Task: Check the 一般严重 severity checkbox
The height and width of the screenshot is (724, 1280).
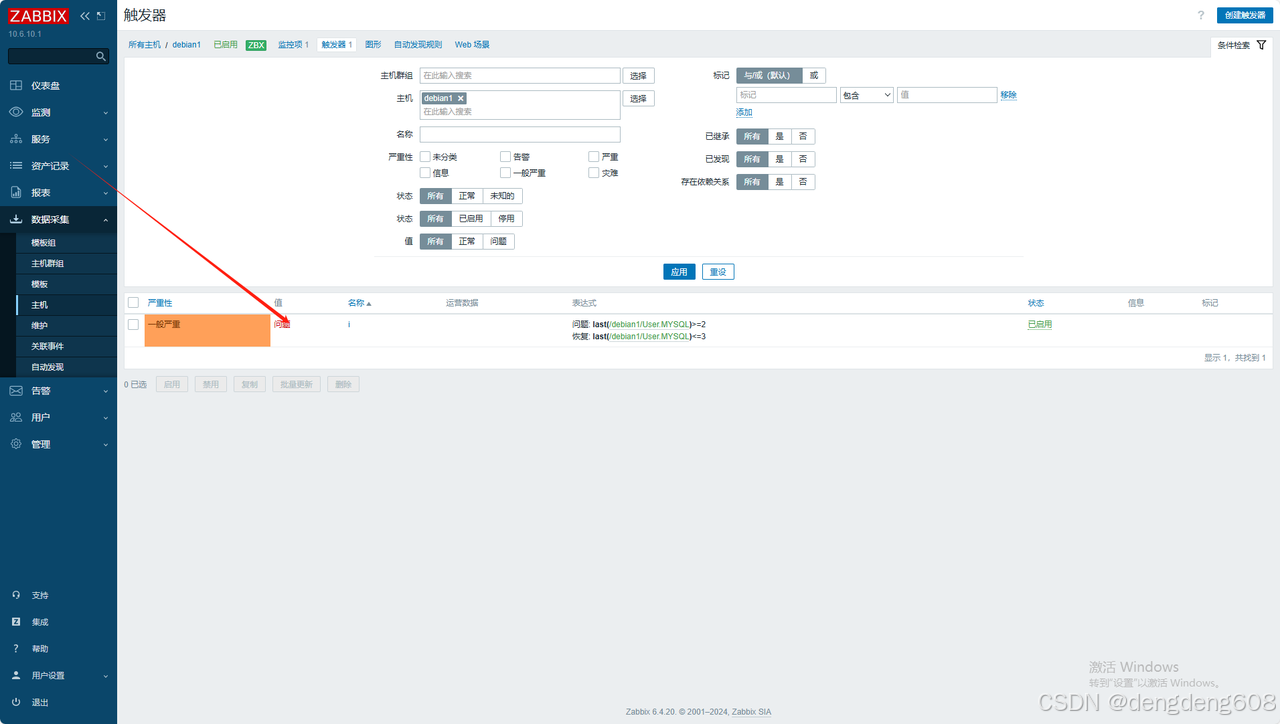Action: (x=505, y=173)
